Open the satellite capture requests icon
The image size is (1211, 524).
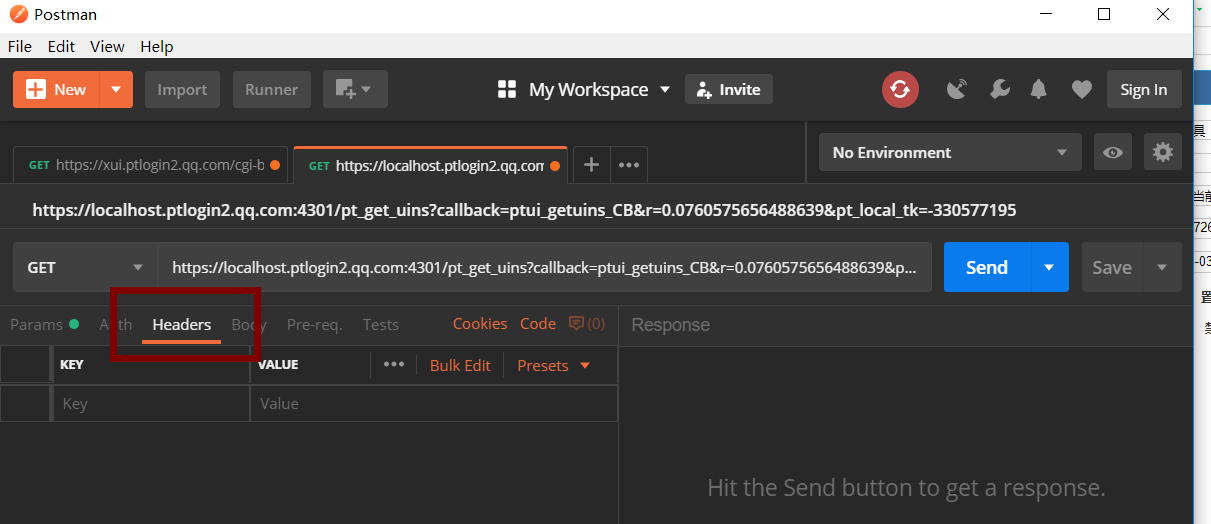click(x=958, y=90)
